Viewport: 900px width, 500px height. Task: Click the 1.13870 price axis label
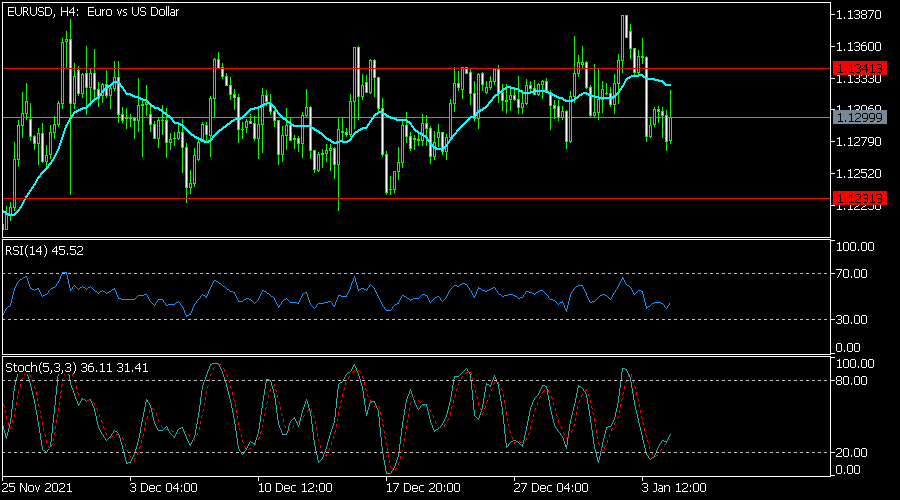[x=856, y=15]
